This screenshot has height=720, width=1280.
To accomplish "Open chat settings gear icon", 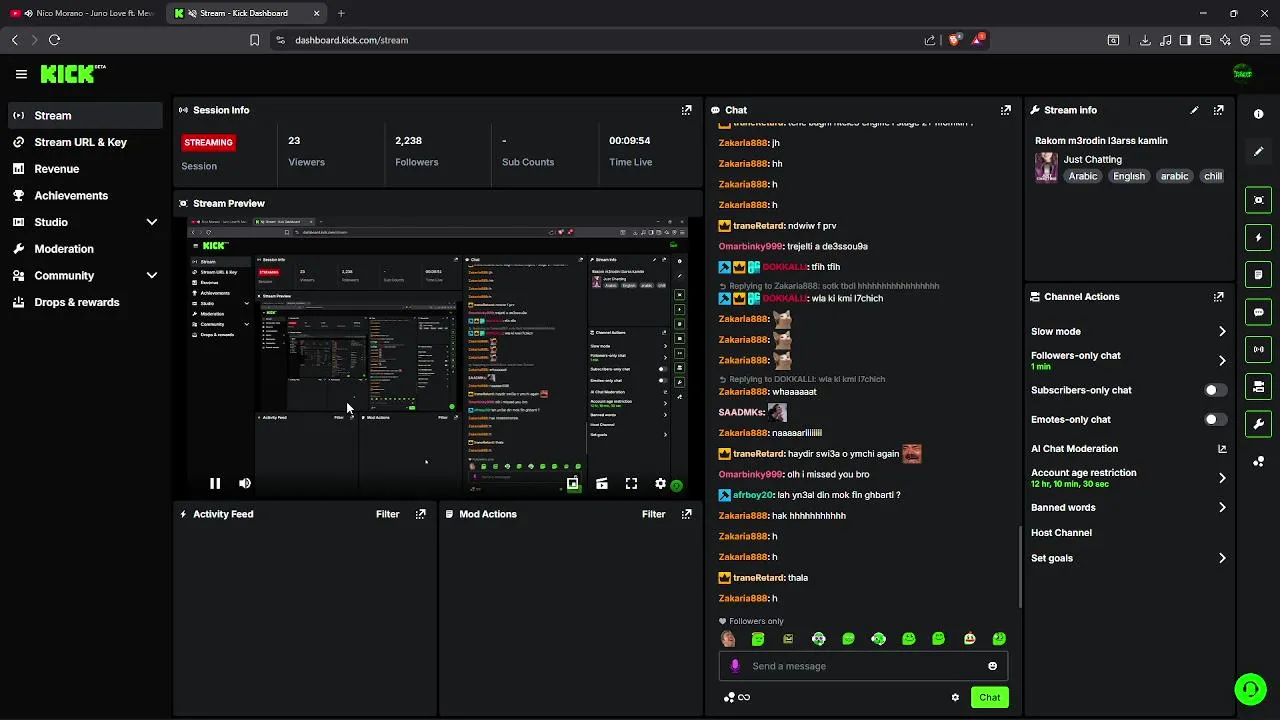I will click(955, 697).
